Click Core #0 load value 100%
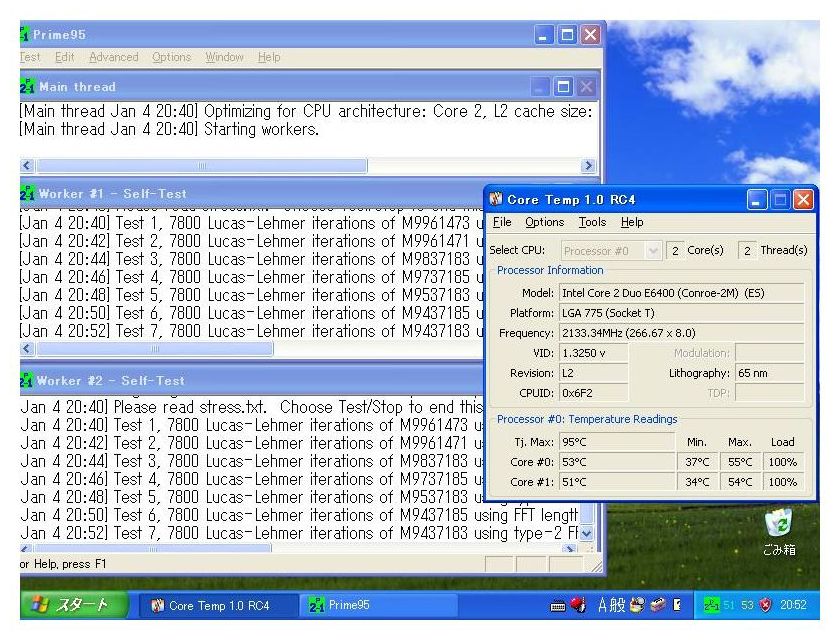This screenshot has height=640, width=840. pyautogui.click(x=783, y=462)
